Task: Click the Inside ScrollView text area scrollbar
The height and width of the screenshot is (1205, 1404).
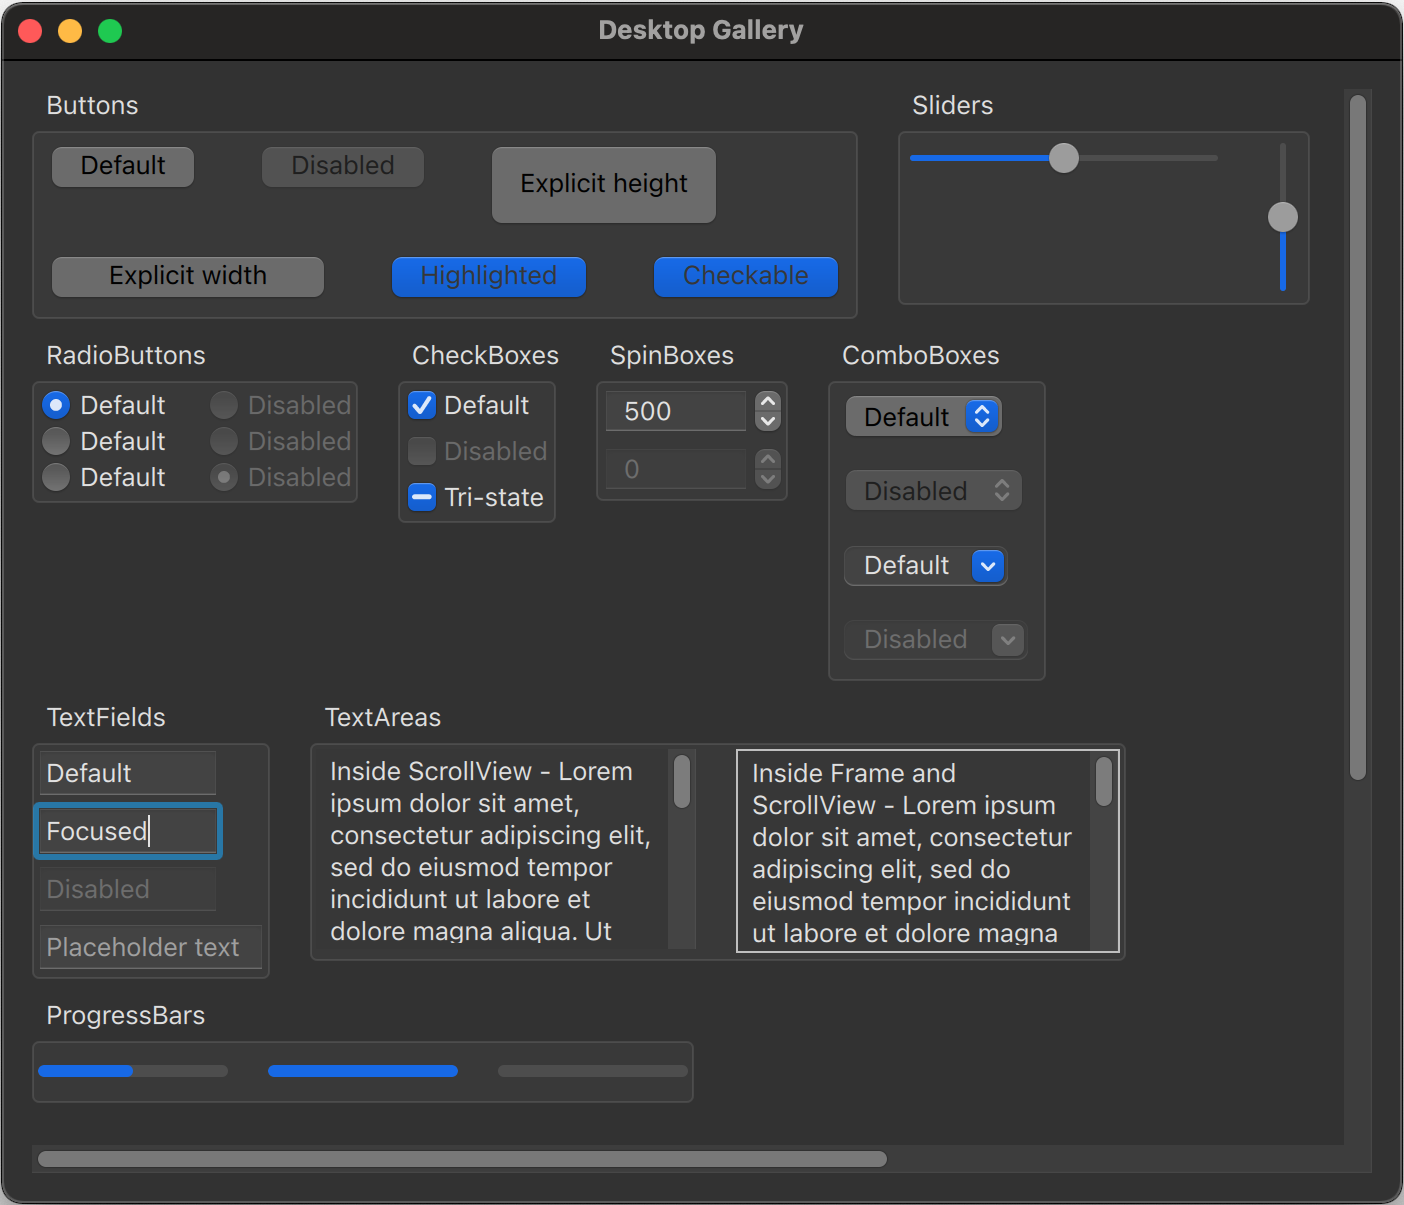Action: (x=682, y=781)
